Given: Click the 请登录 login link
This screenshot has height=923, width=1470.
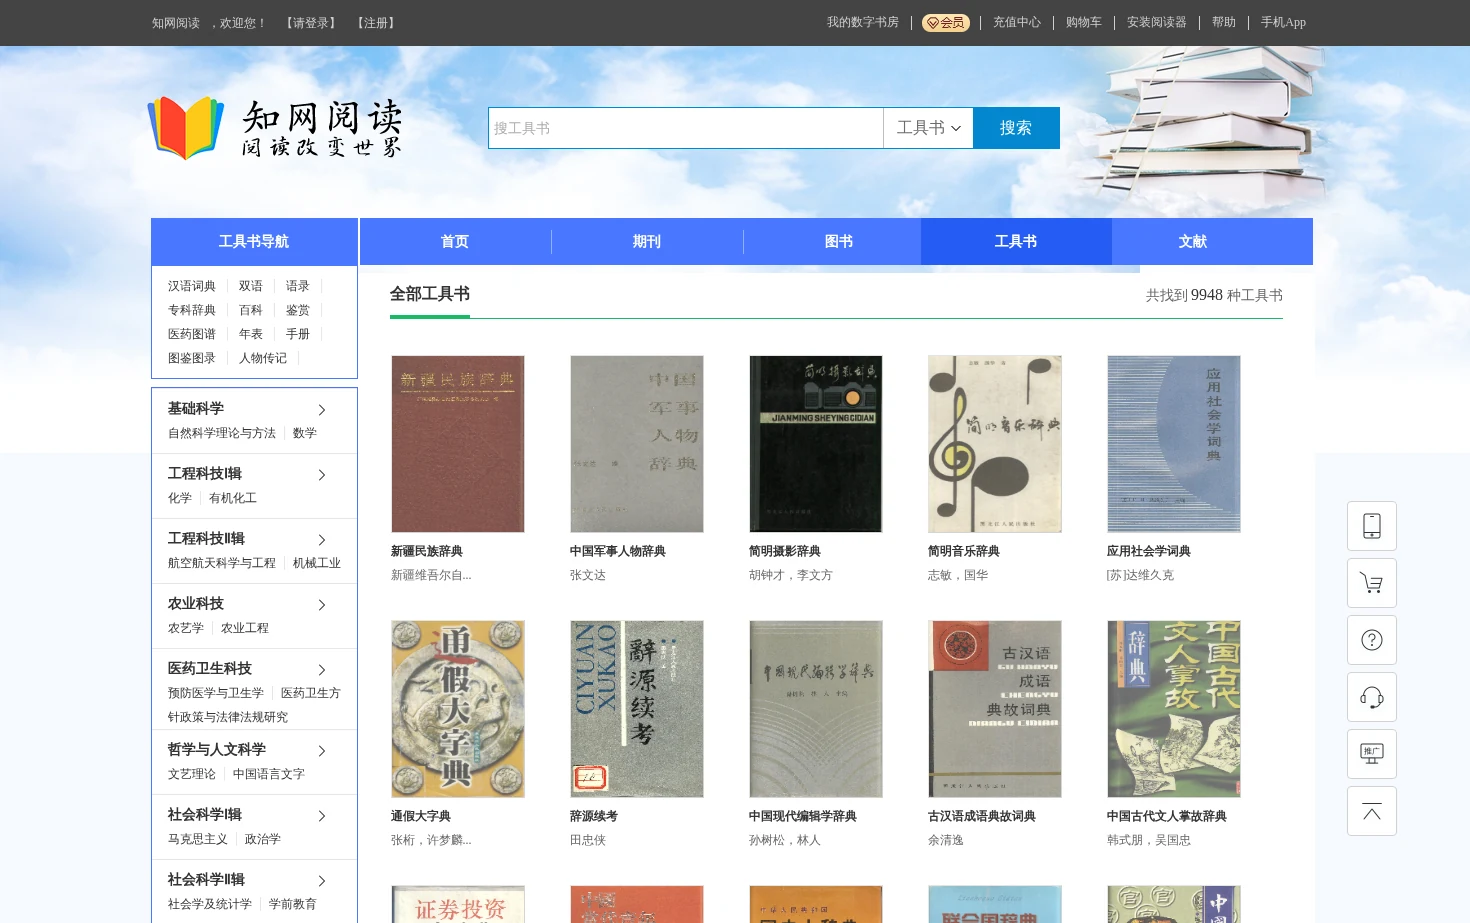Looking at the screenshot, I should [311, 23].
